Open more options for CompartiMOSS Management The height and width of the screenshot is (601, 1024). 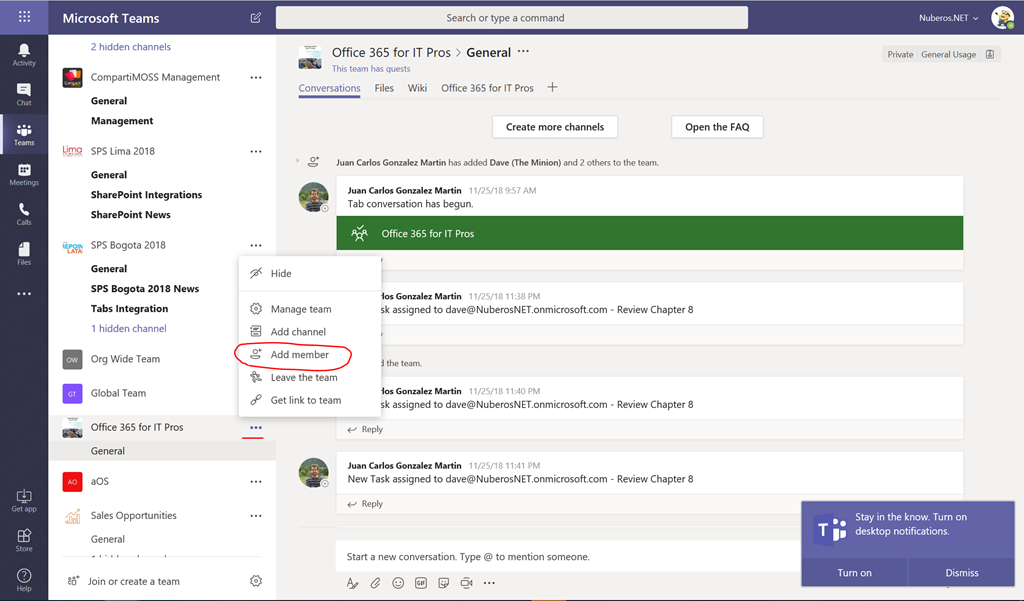pos(256,77)
